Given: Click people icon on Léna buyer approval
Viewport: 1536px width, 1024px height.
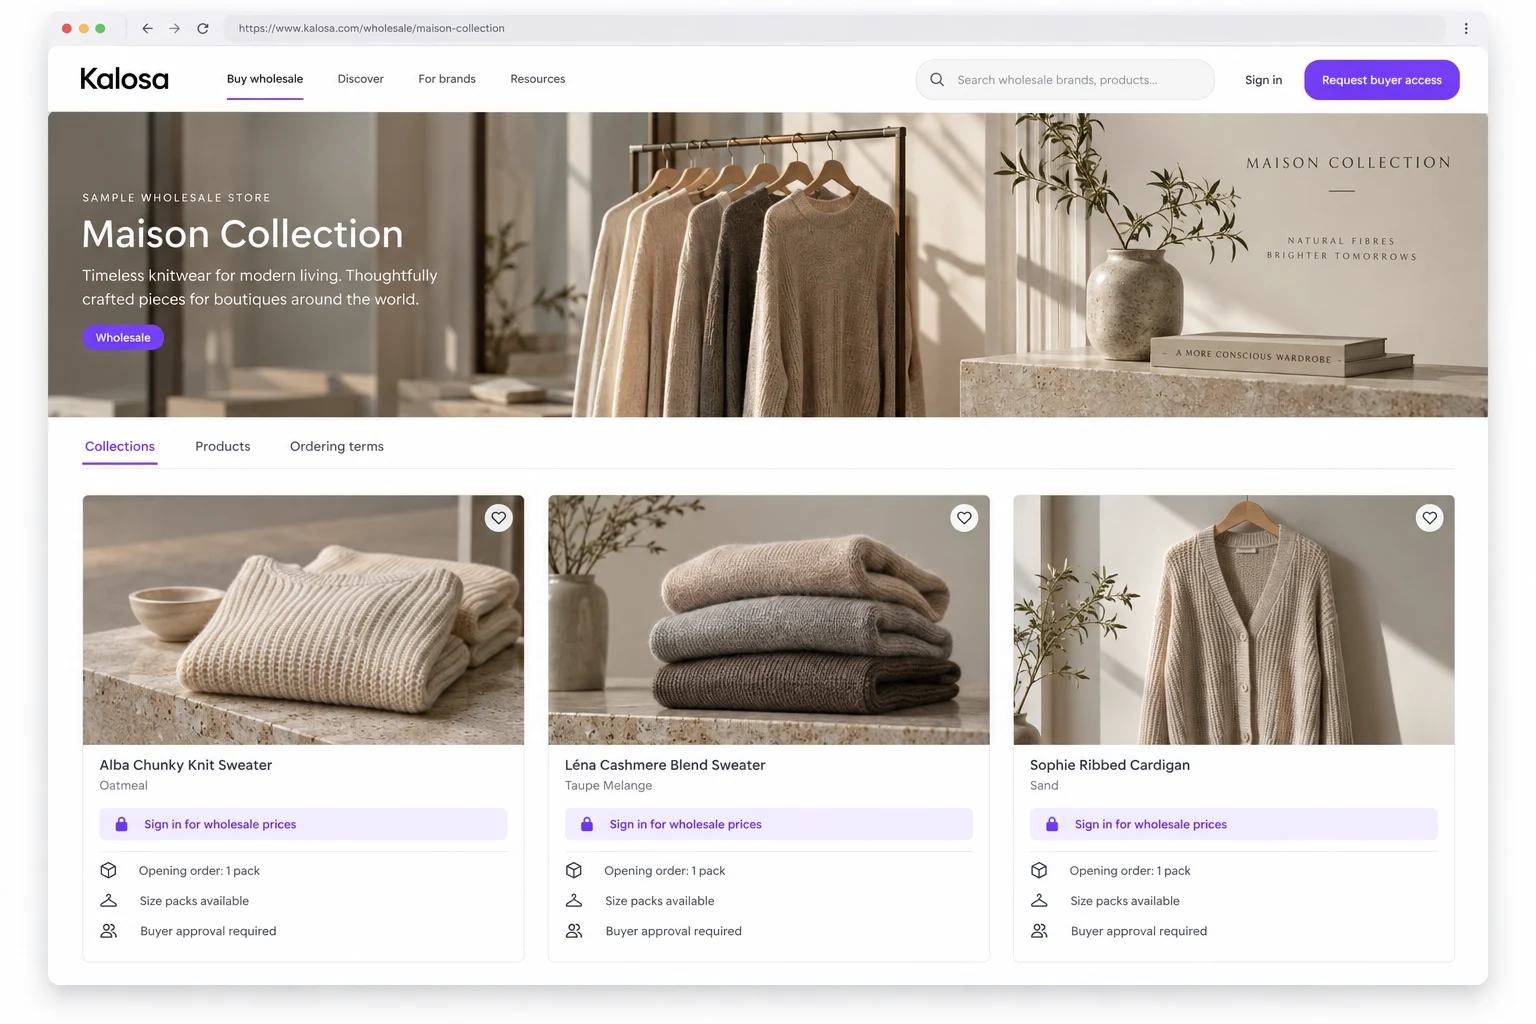Looking at the screenshot, I should click(x=574, y=931).
